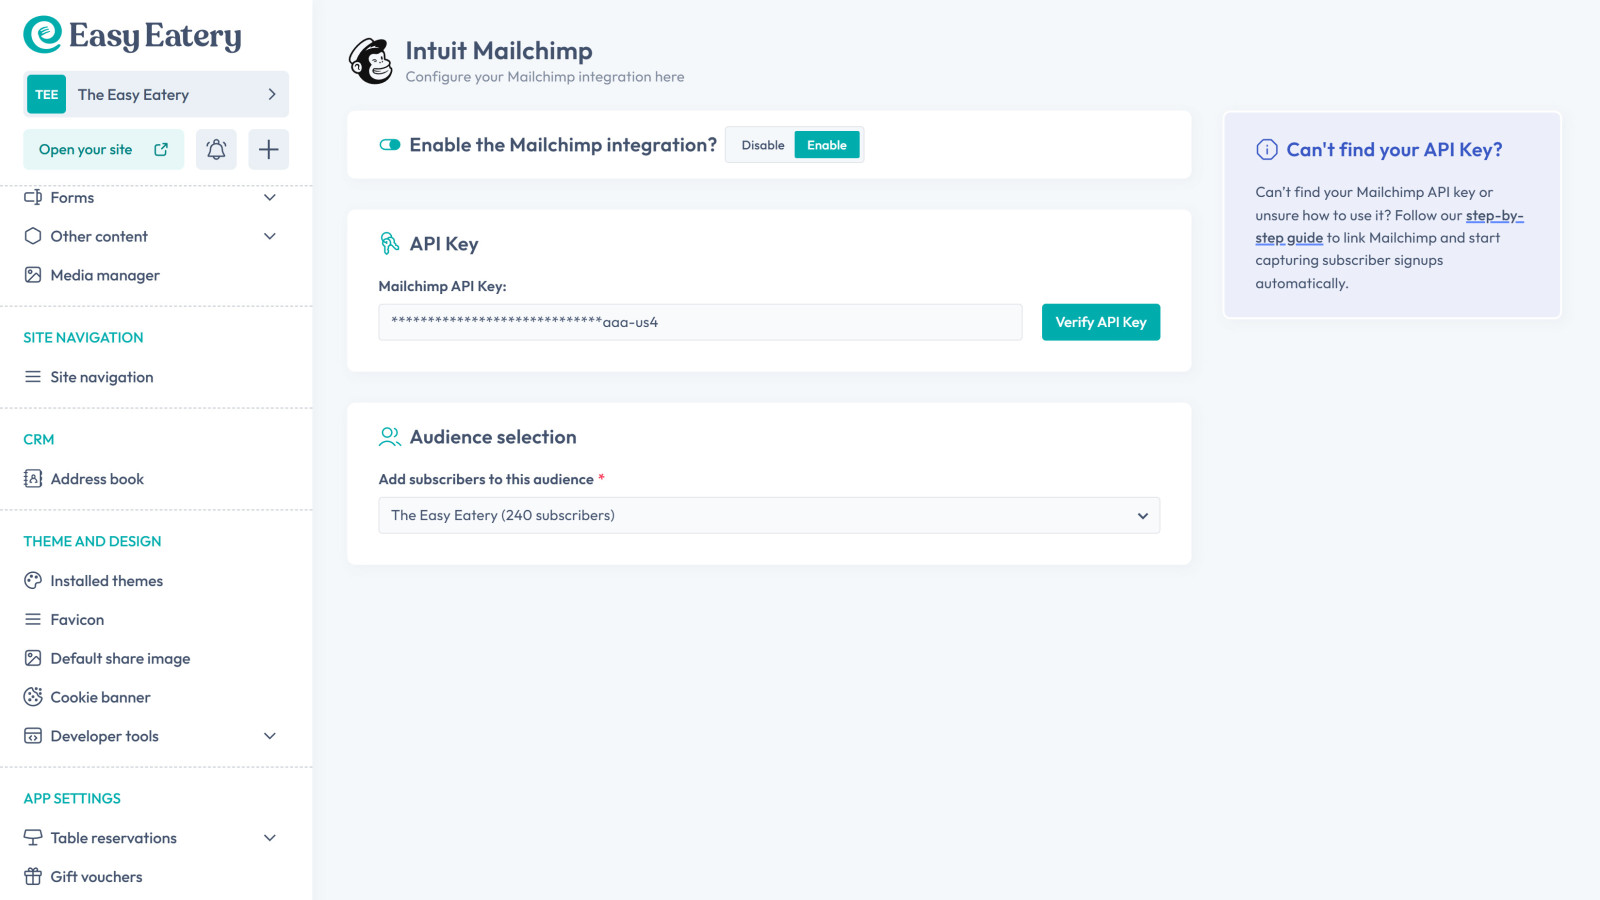Follow the step-by-step guide link
This screenshot has width=1600, height=900.
[1494, 216]
